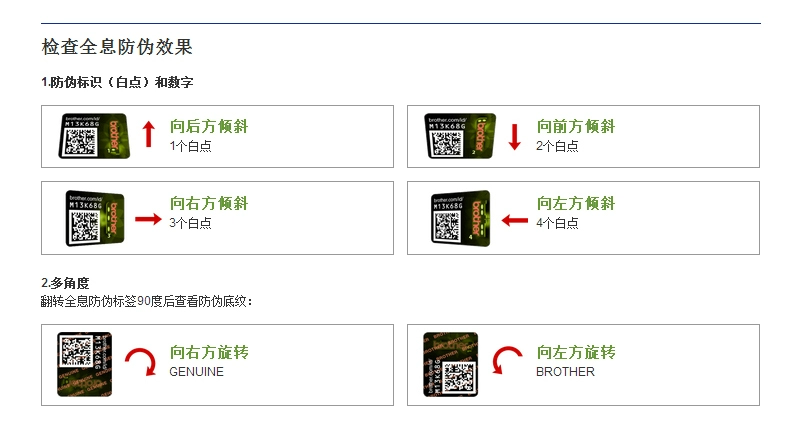Click the 向左方旋转 heading
The height and width of the screenshot is (442, 790).
point(576,352)
